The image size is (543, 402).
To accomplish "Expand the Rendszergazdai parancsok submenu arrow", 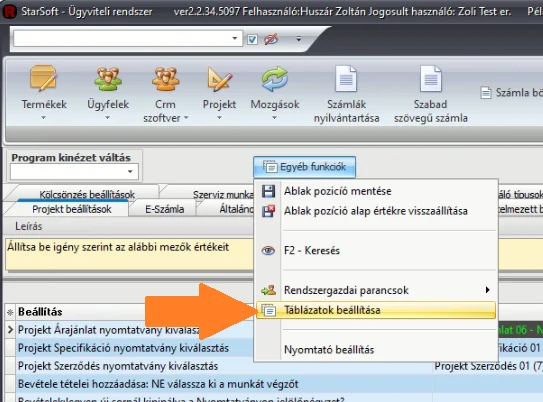I will coord(488,290).
